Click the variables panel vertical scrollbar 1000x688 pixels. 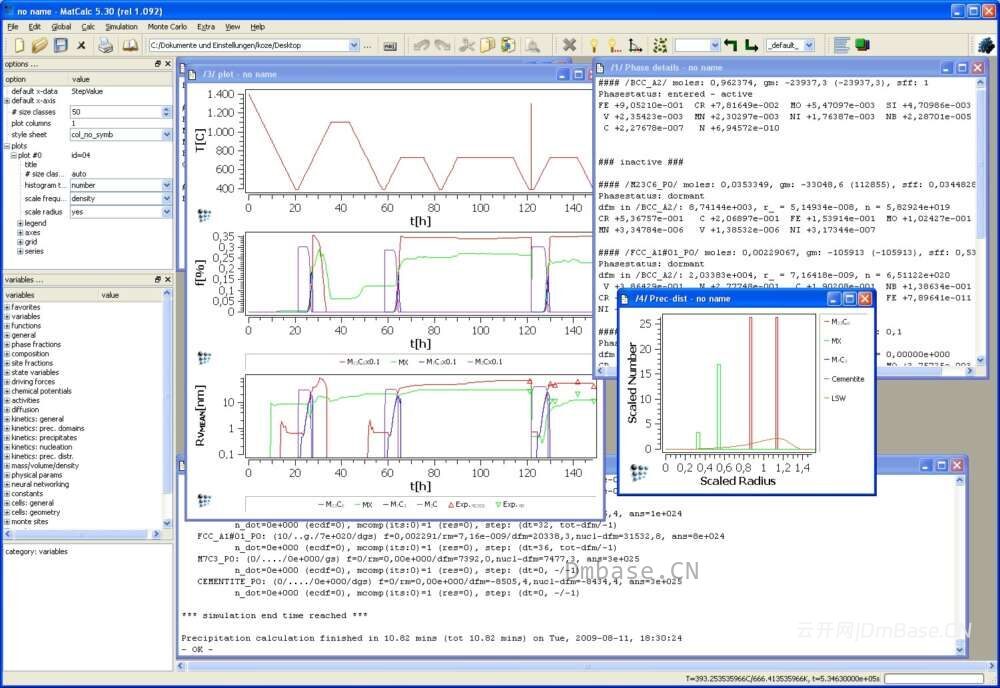click(167, 408)
